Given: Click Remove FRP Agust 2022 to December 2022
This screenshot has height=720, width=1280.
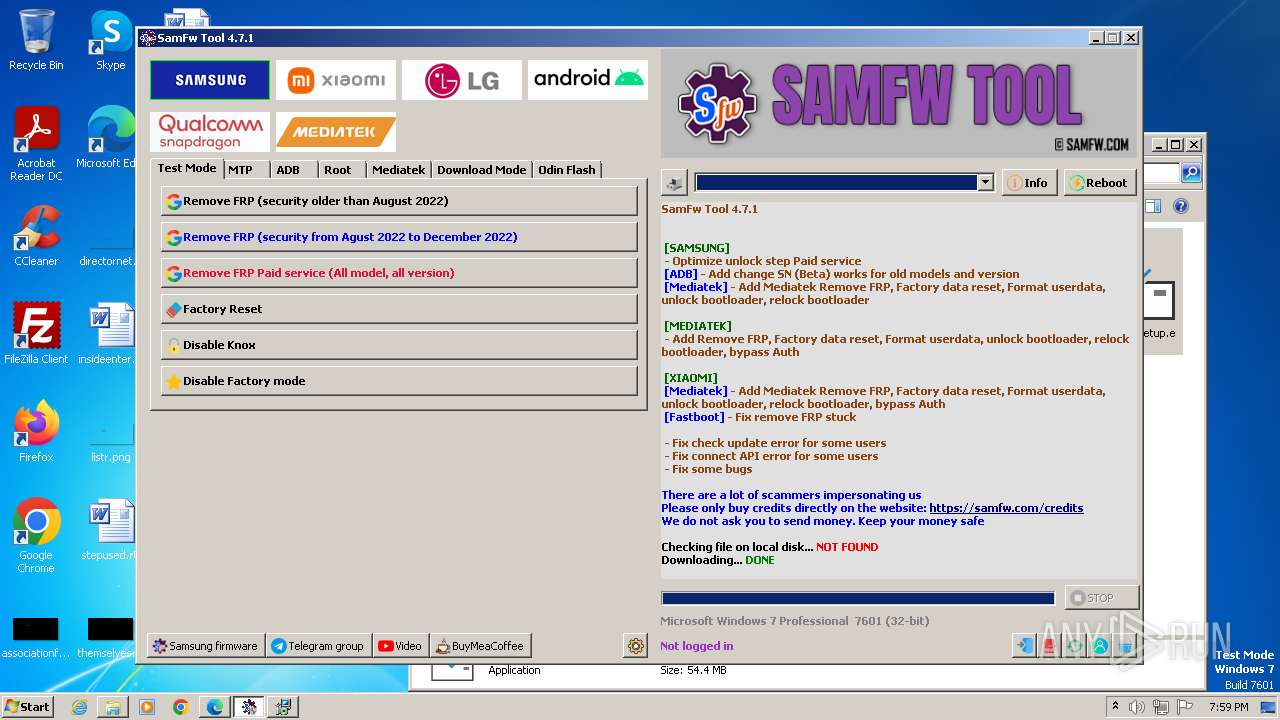Looking at the screenshot, I should tap(399, 237).
